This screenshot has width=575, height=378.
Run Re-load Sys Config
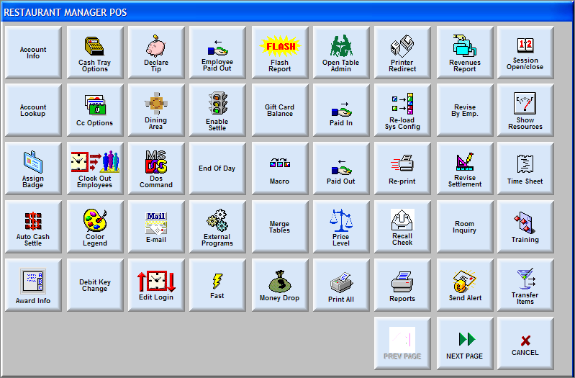(402, 110)
